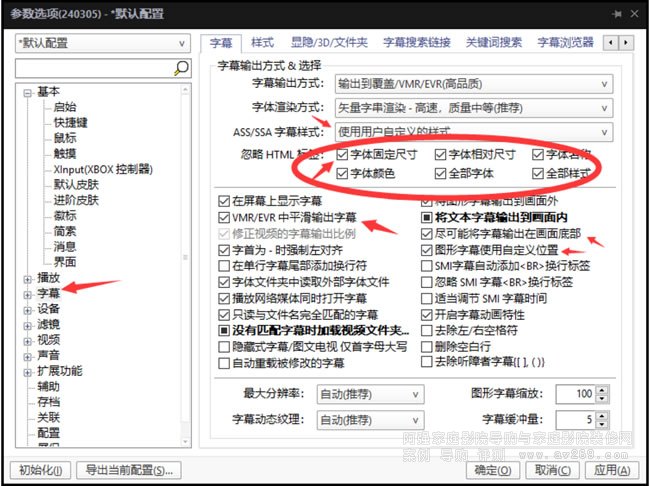Image resolution: width=650 pixels, height=486 pixels.
Task: Click the search magnifier icon
Action: (180, 68)
